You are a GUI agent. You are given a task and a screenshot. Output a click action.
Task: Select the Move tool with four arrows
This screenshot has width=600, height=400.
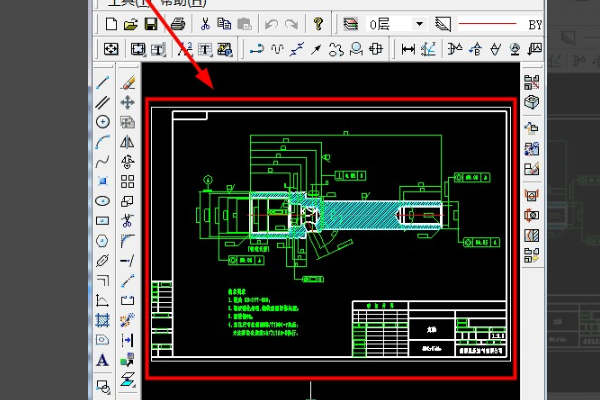pos(128,102)
